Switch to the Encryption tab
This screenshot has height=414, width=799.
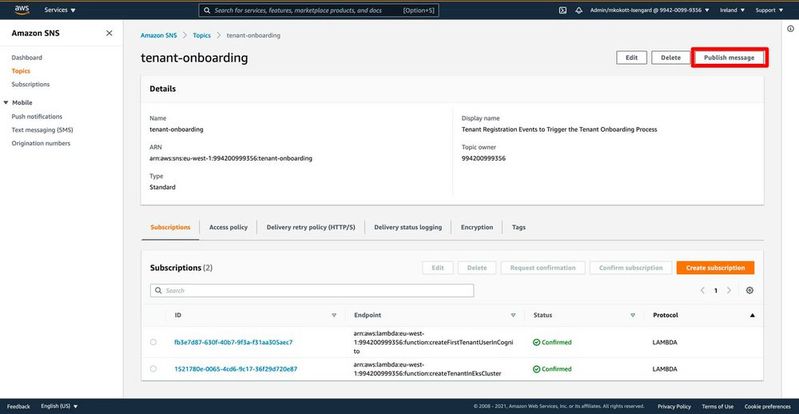[477, 227]
